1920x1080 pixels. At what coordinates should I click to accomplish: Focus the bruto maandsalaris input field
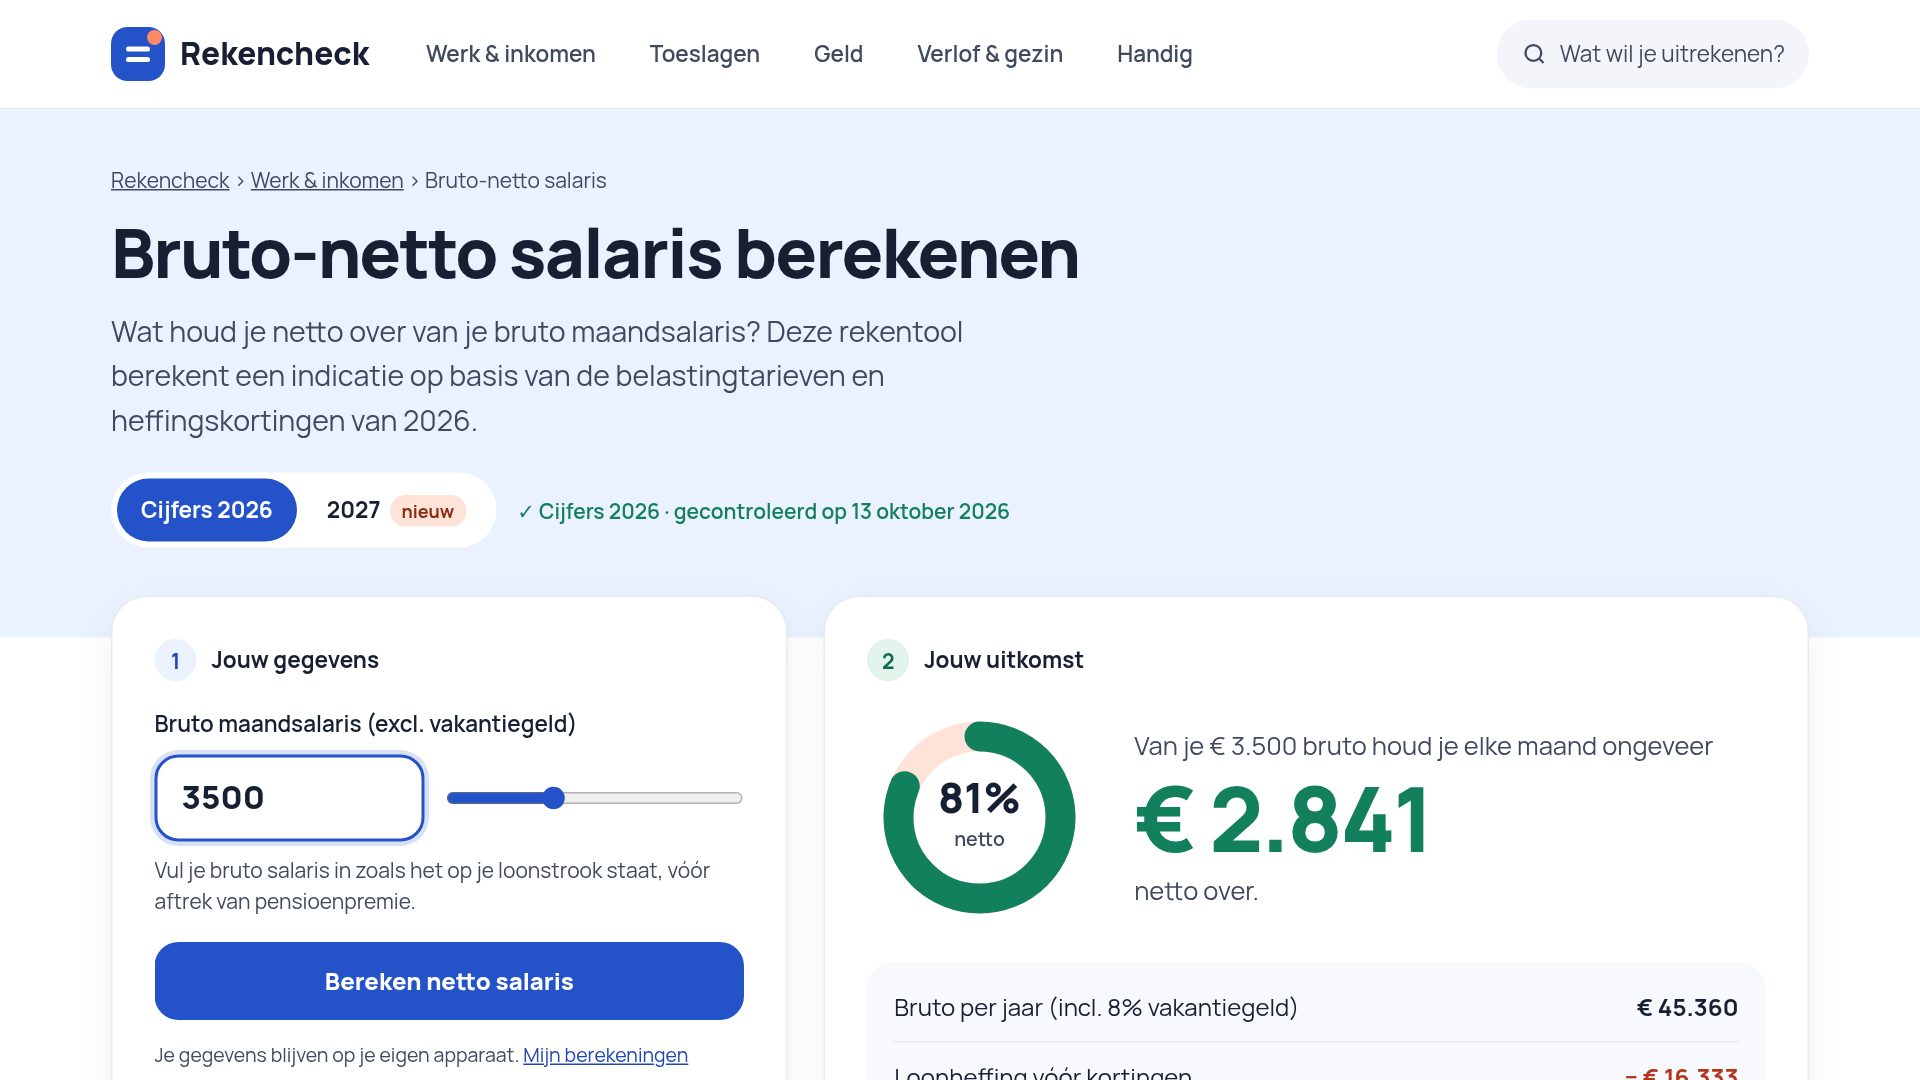click(x=290, y=798)
